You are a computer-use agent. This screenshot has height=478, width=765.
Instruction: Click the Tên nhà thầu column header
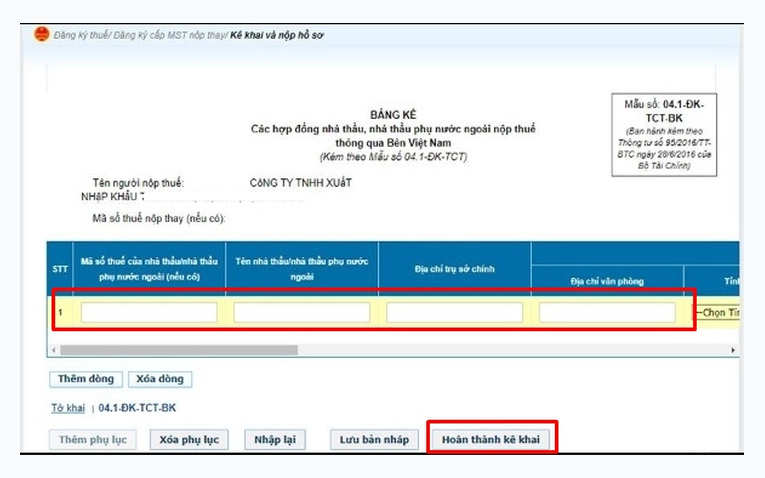[302, 269]
